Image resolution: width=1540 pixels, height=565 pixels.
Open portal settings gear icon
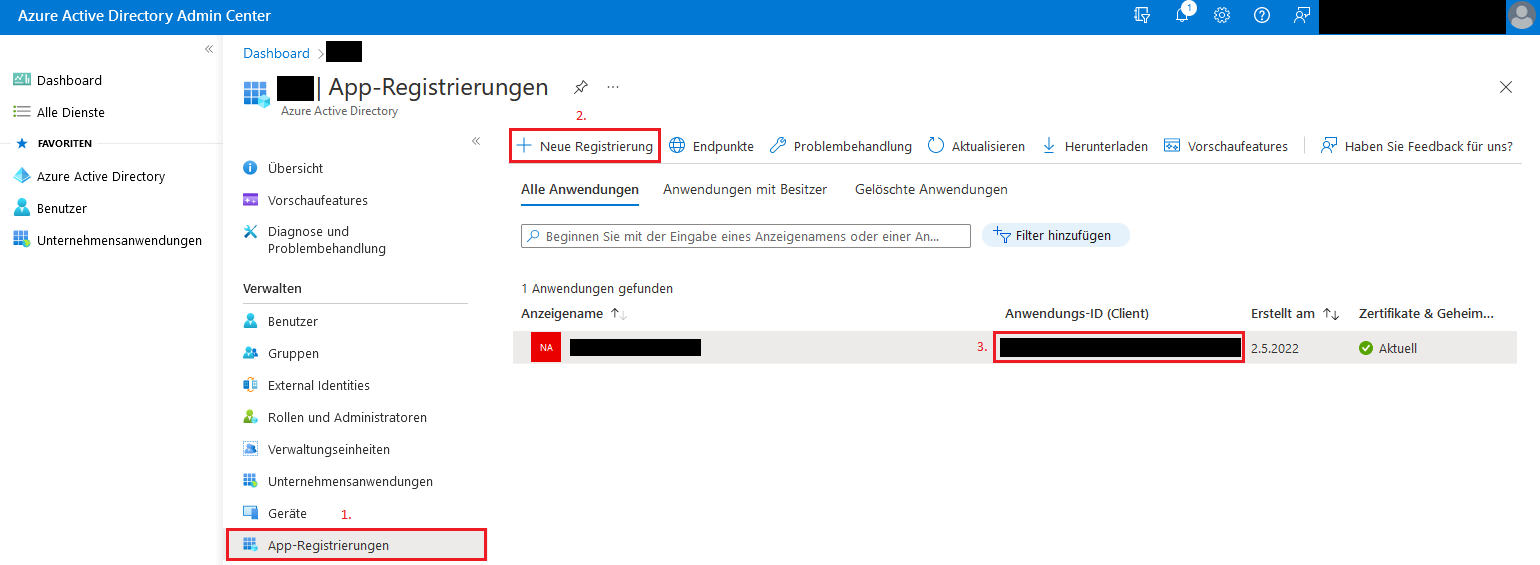(x=1222, y=16)
